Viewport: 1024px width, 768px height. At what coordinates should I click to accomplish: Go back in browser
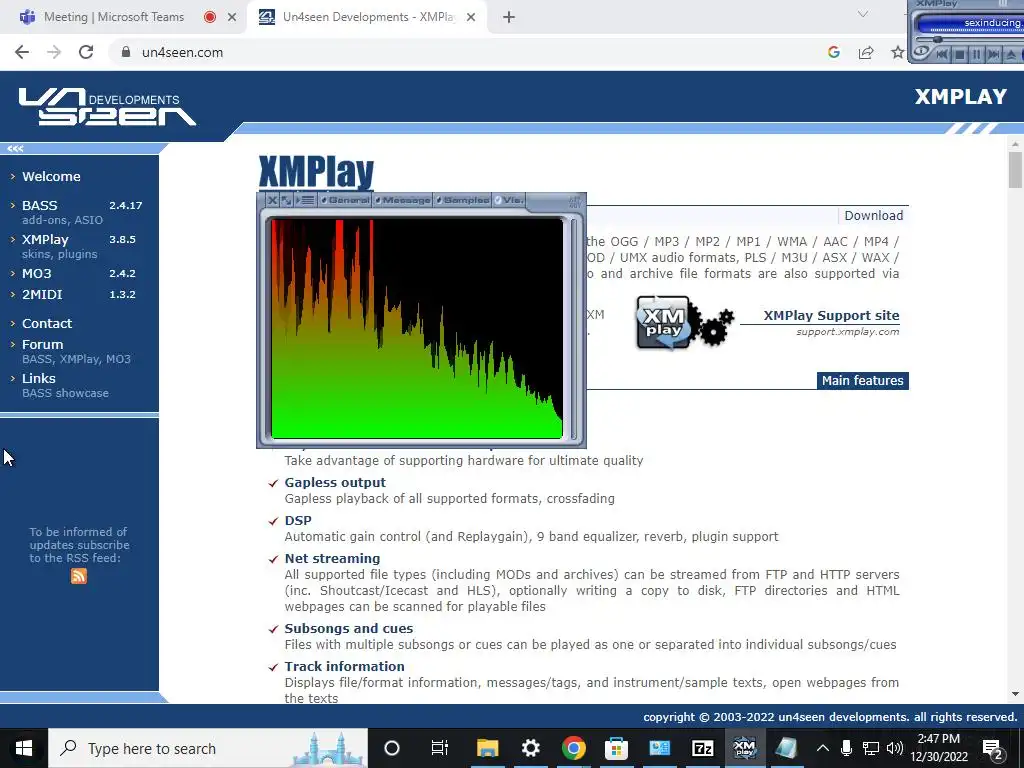[22, 52]
